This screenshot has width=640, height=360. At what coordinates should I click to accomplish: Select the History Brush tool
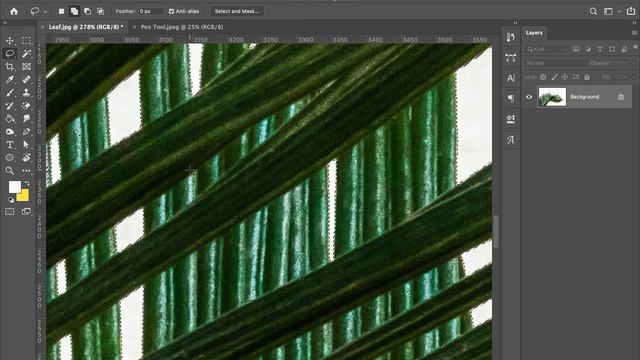coord(10,106)
